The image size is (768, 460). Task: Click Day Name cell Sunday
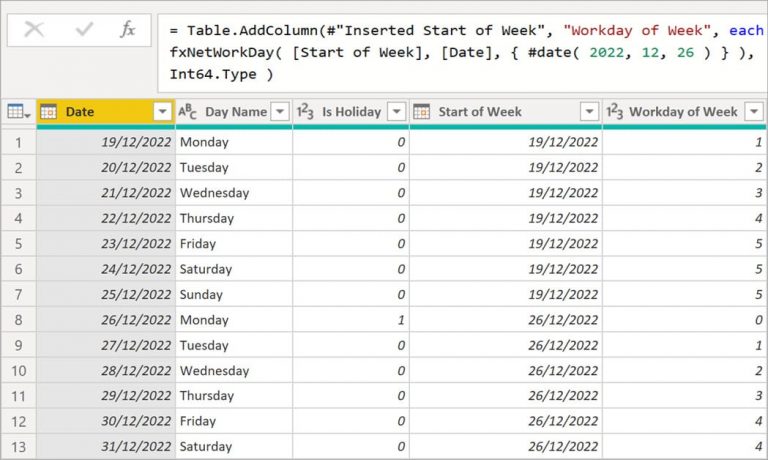234,294
